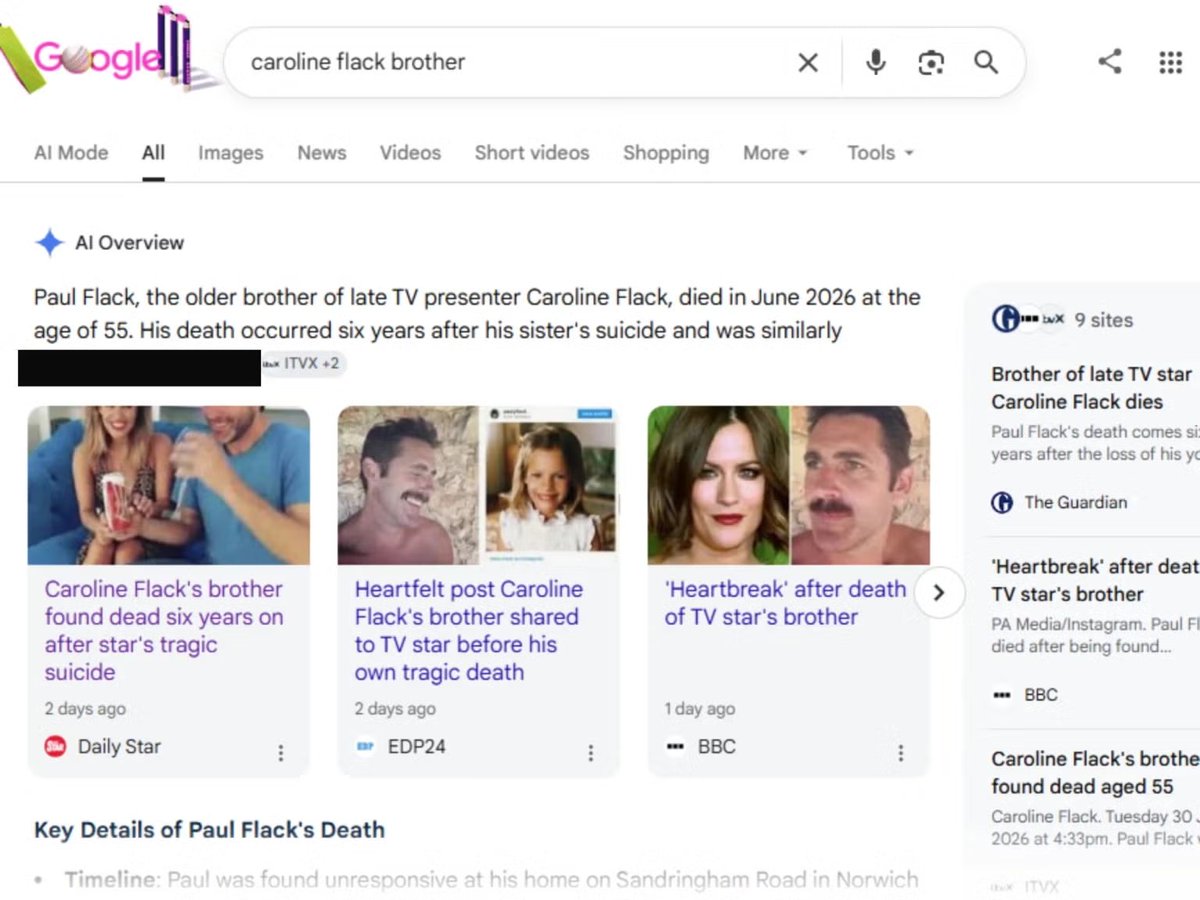Click the 'EDP24' source name
This screenshot has width=1200, height=900.
click(417, 746)
